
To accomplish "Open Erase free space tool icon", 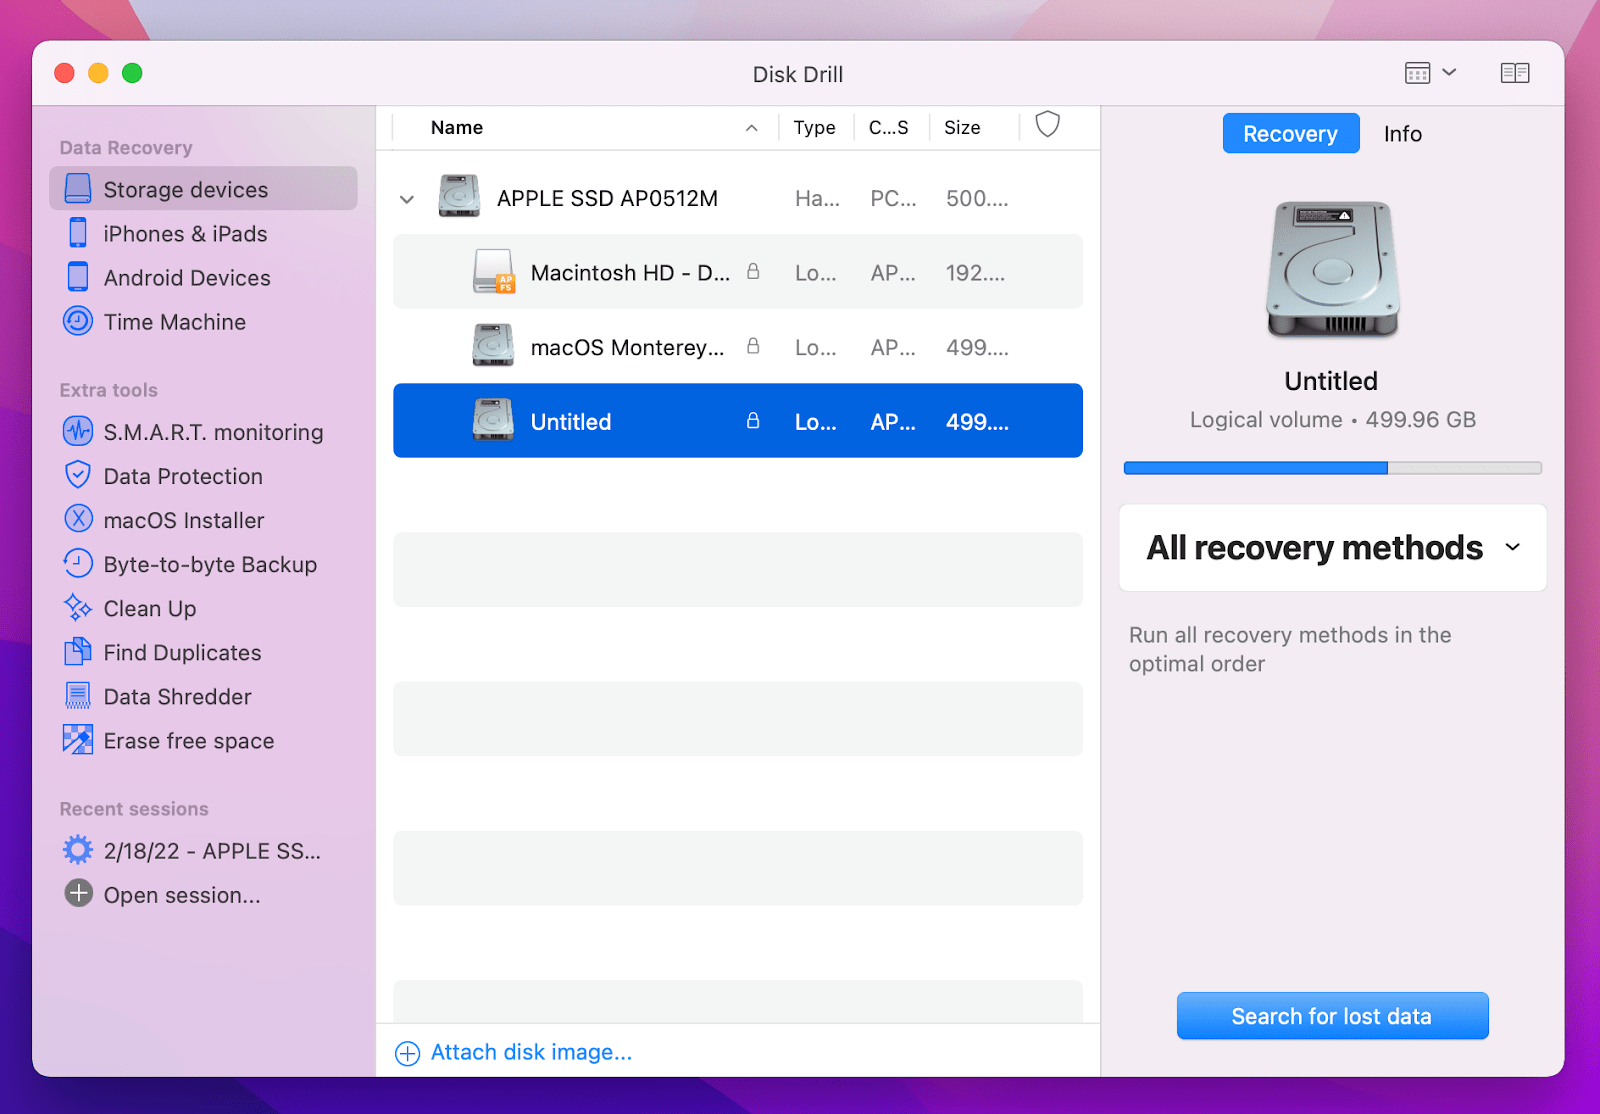I will 78,739.
